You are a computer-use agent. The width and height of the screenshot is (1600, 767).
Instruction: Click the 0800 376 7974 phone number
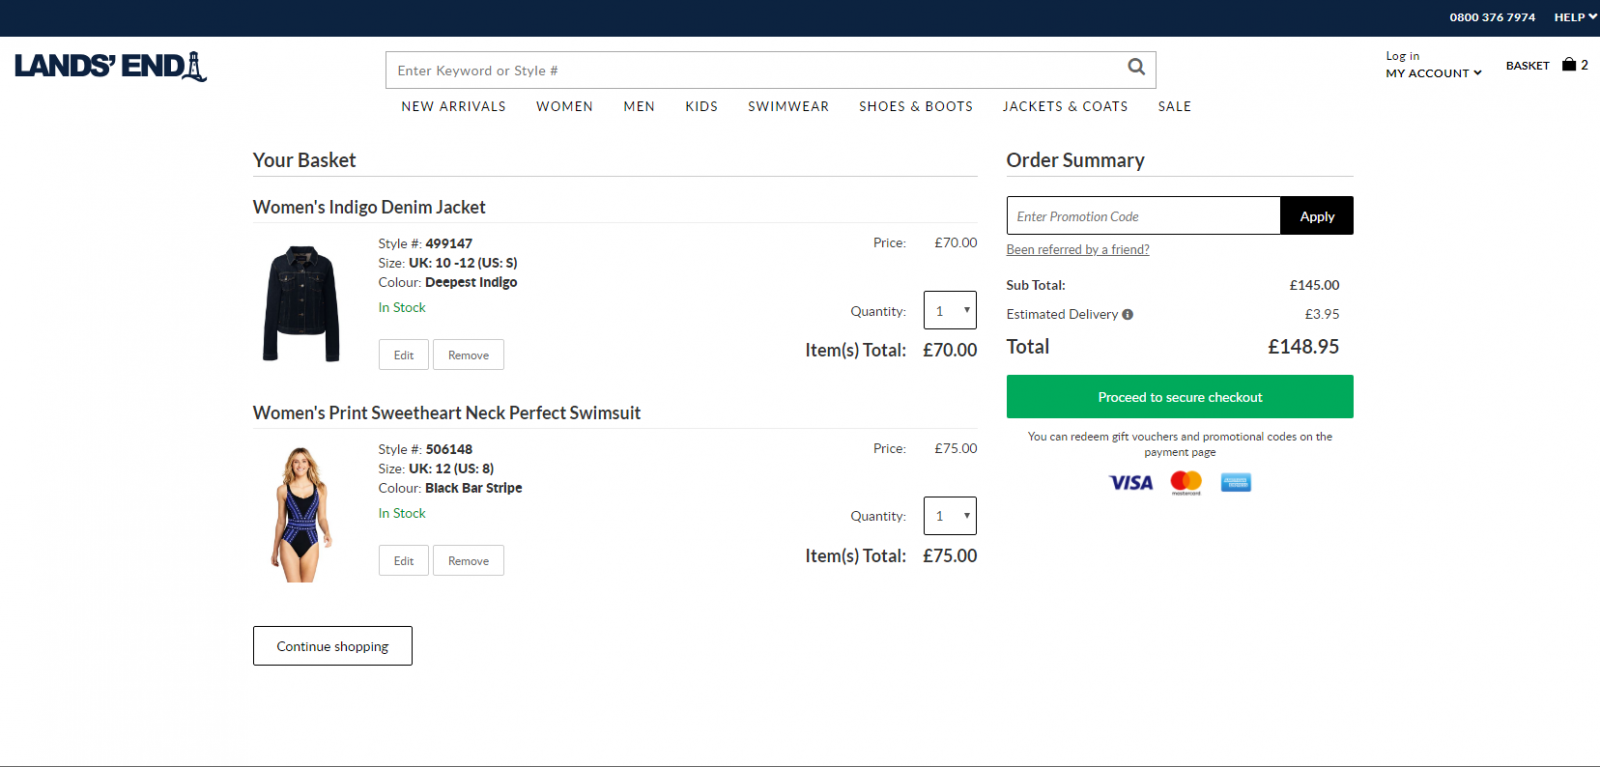pos(1492,17)
